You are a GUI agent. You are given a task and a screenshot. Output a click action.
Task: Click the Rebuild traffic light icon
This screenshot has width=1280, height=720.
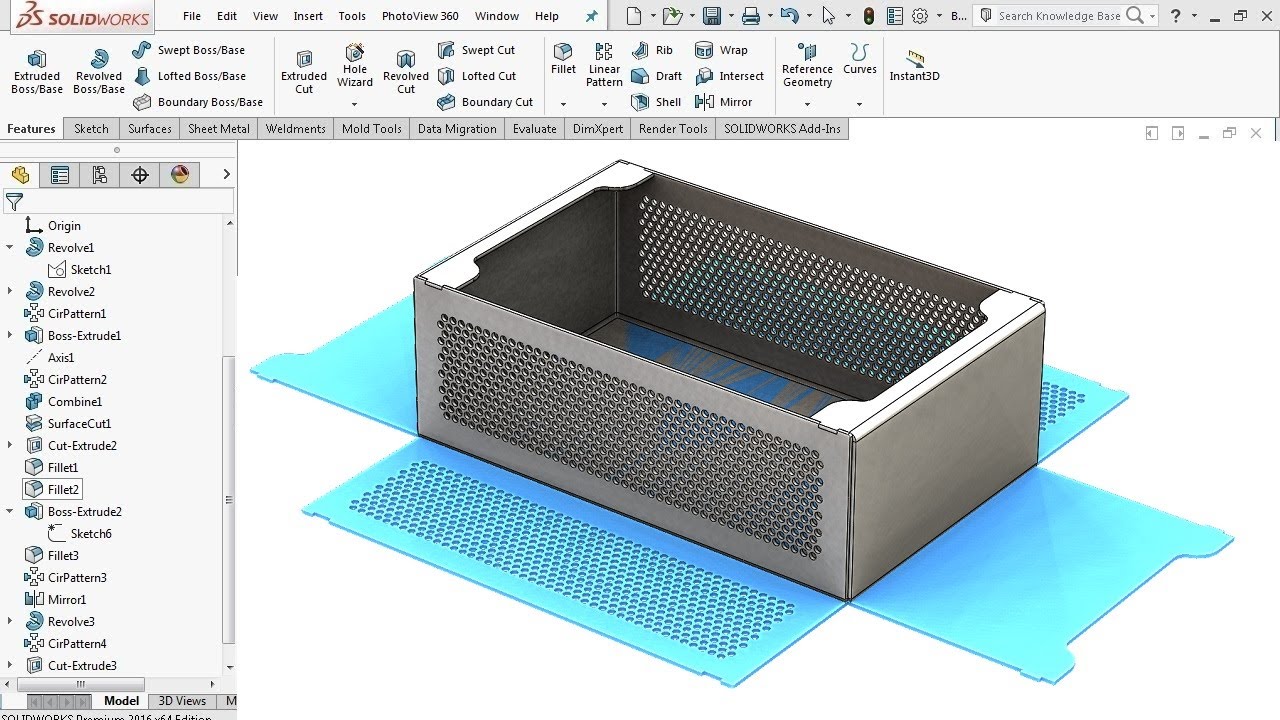tap(868, 16)
